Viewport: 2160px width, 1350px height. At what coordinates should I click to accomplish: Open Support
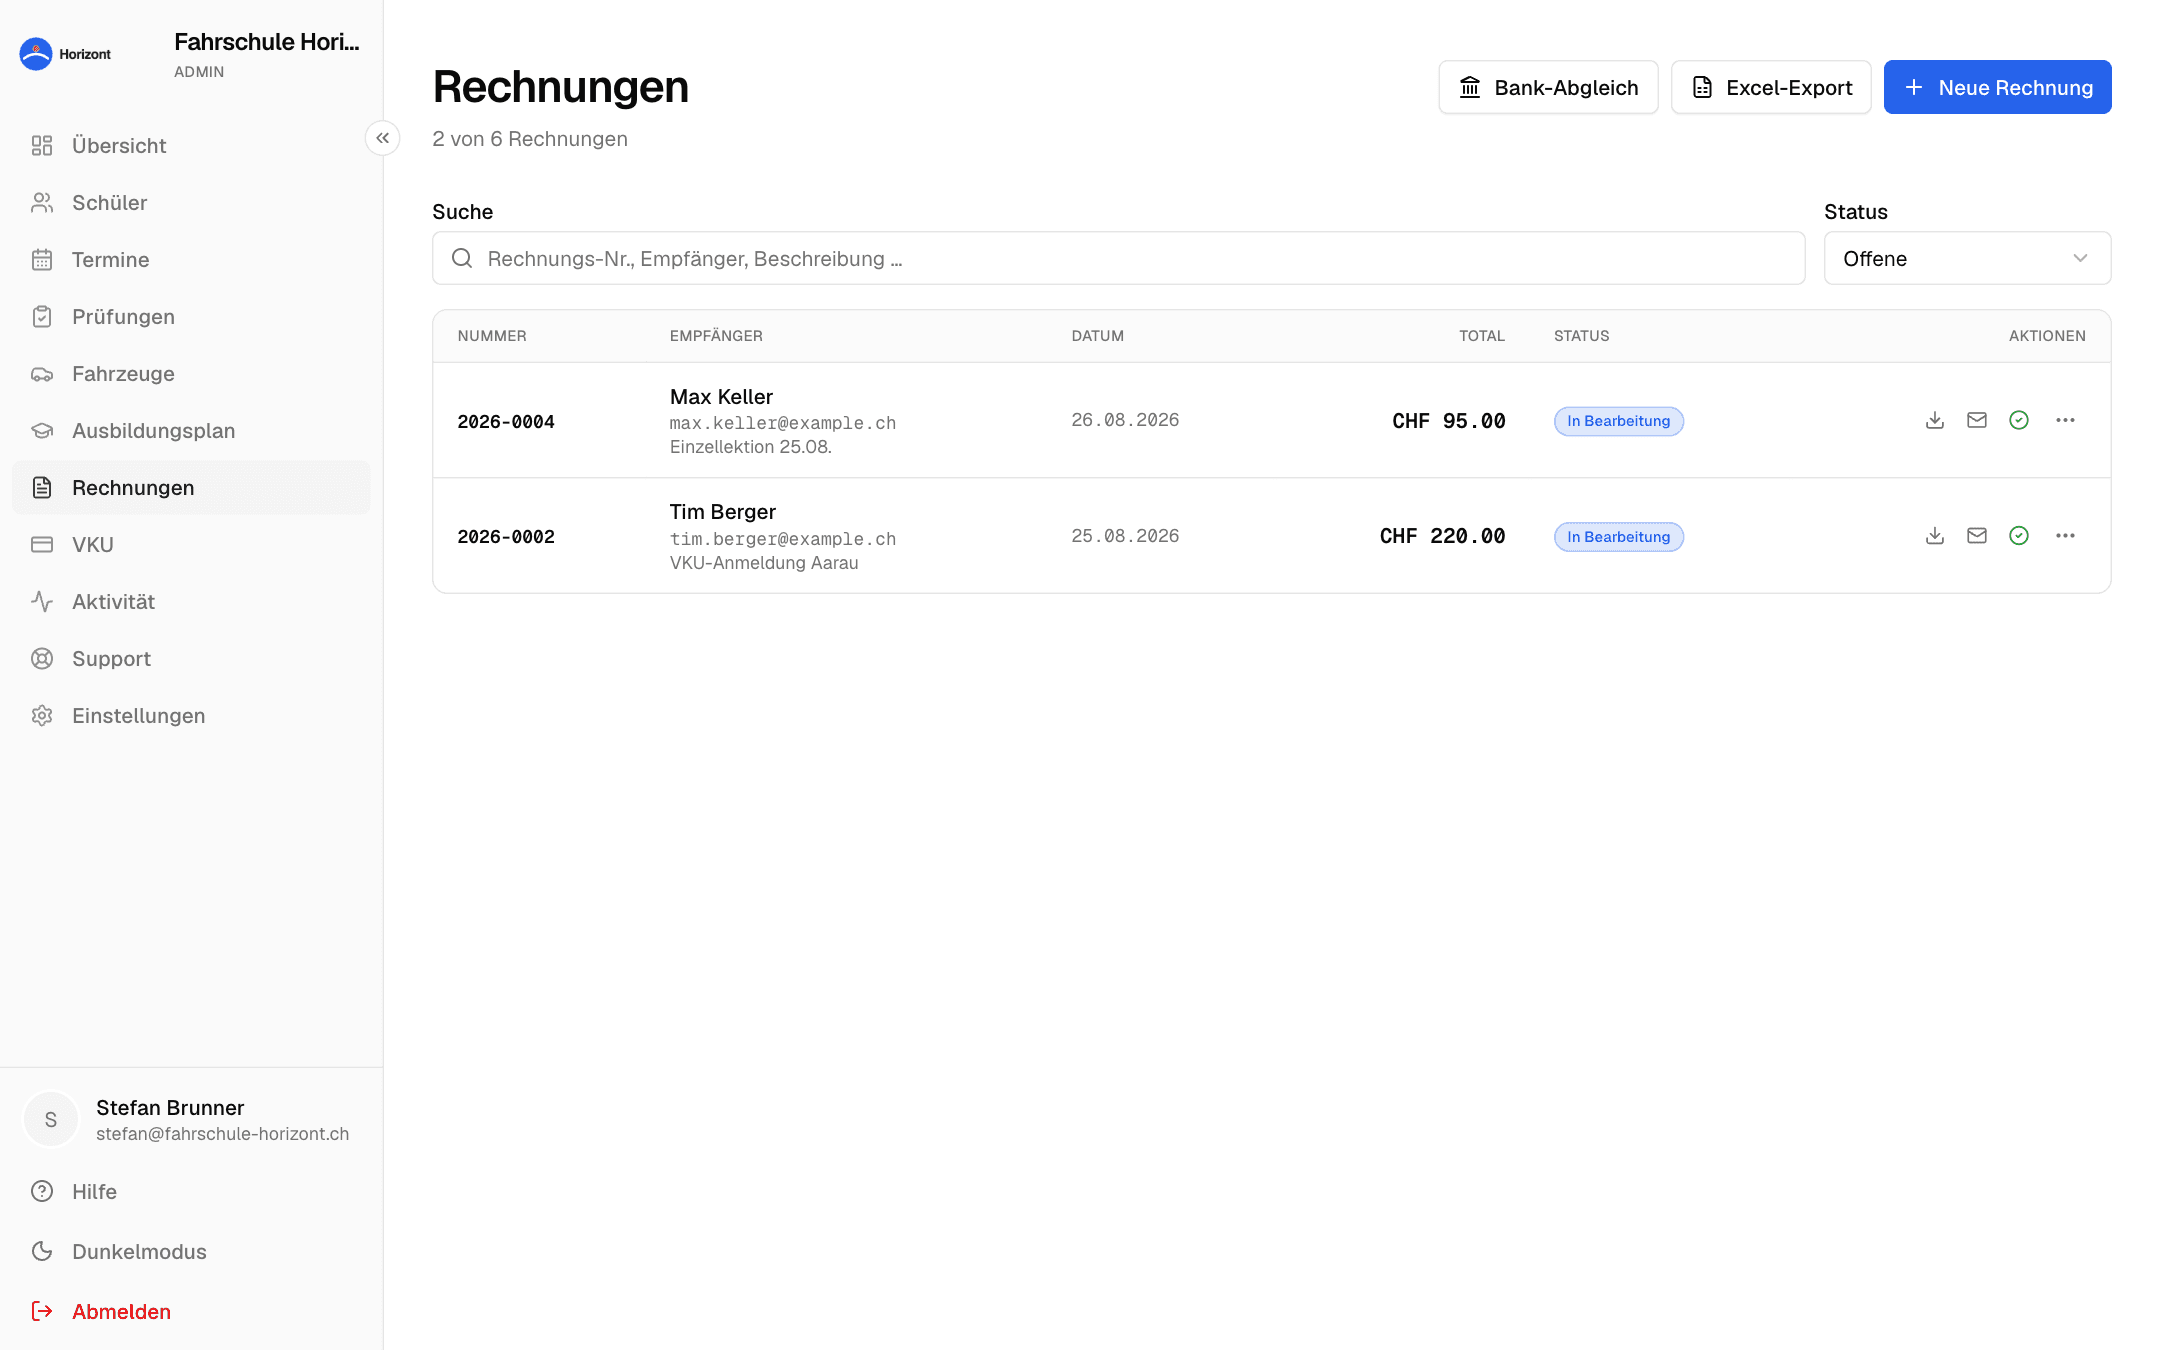[191, 659]
